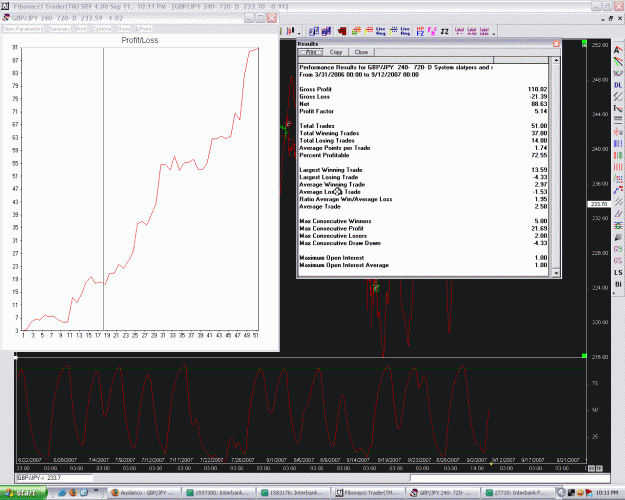Select the G9 tool in right toolbar
The image size is (625, 500).
617,249
